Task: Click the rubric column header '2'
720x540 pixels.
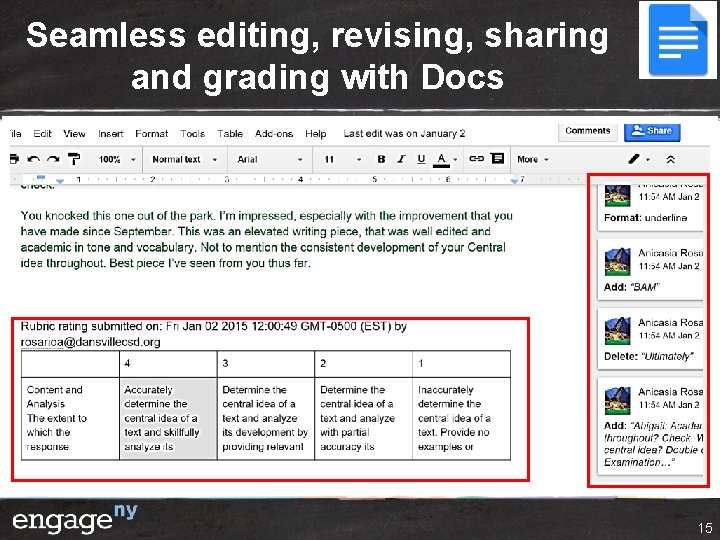Action: 364,364
